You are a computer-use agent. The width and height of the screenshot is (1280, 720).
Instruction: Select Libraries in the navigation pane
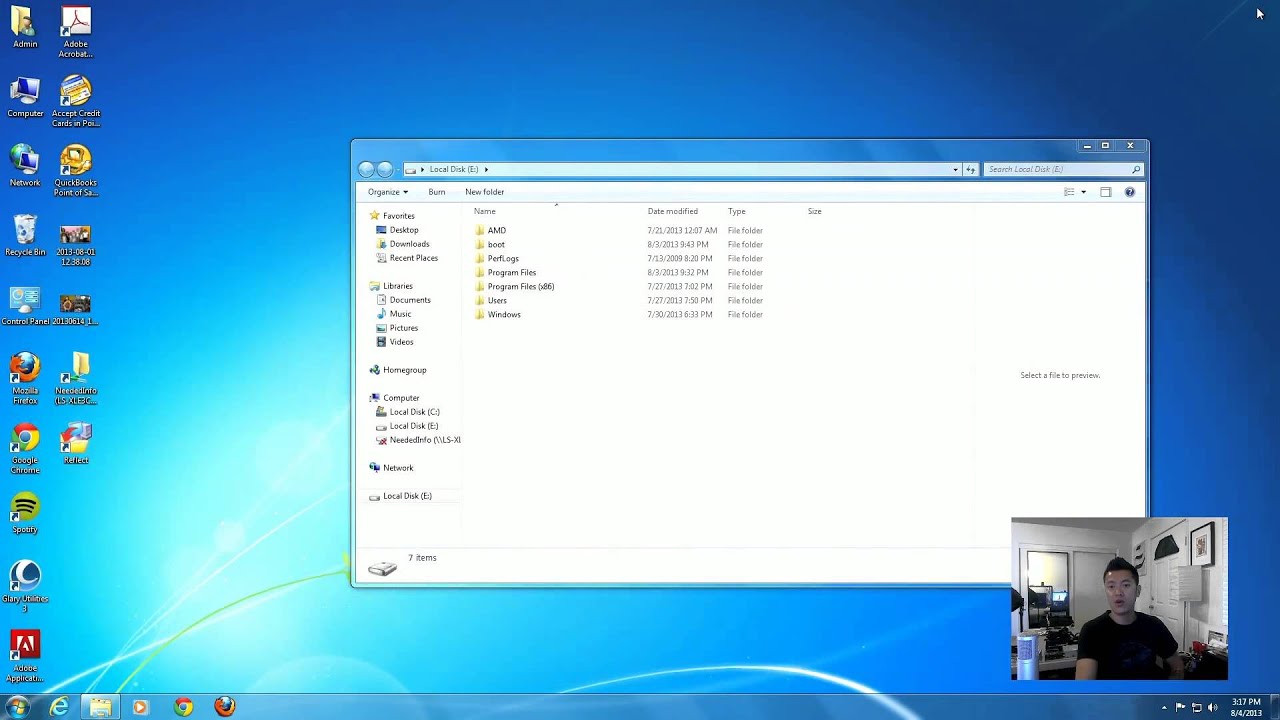point(397,286)
